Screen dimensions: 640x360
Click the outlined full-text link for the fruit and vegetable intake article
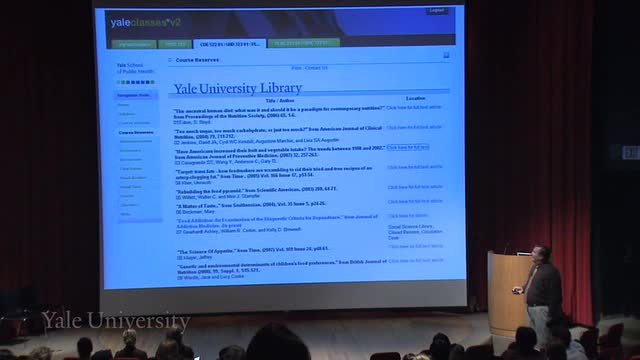point(408,147)
